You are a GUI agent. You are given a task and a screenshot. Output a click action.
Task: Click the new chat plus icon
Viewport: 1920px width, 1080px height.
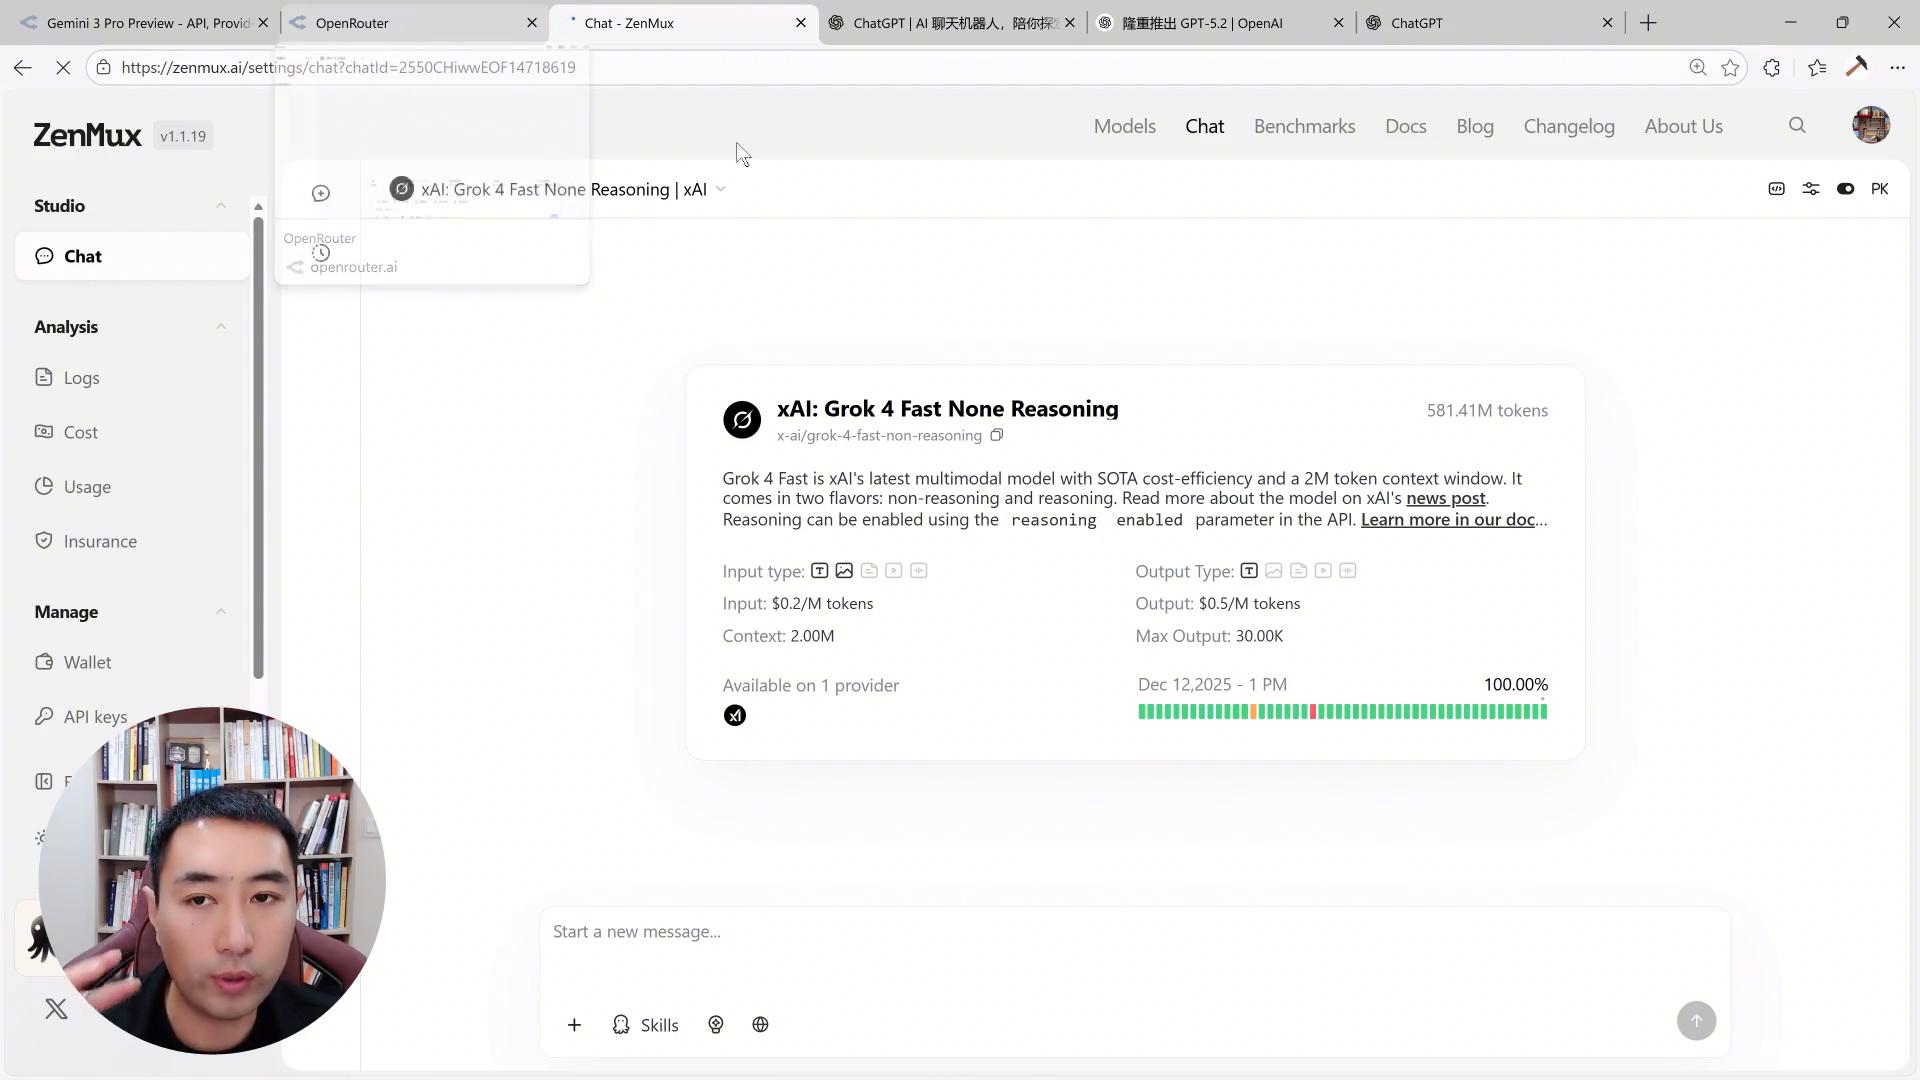point(321,194)
